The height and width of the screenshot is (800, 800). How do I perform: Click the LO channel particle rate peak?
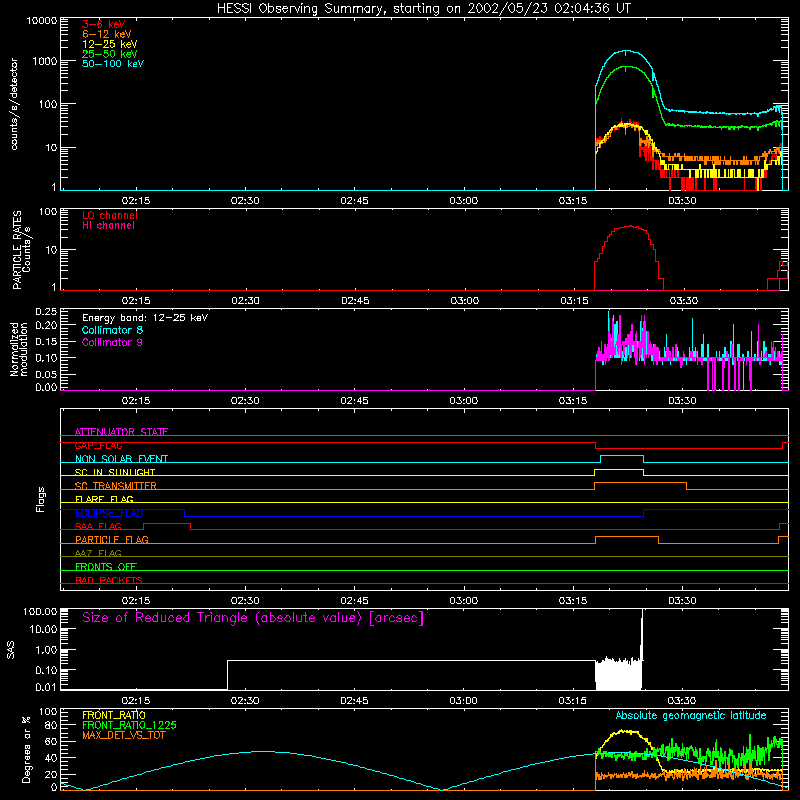tap(631, 226)
